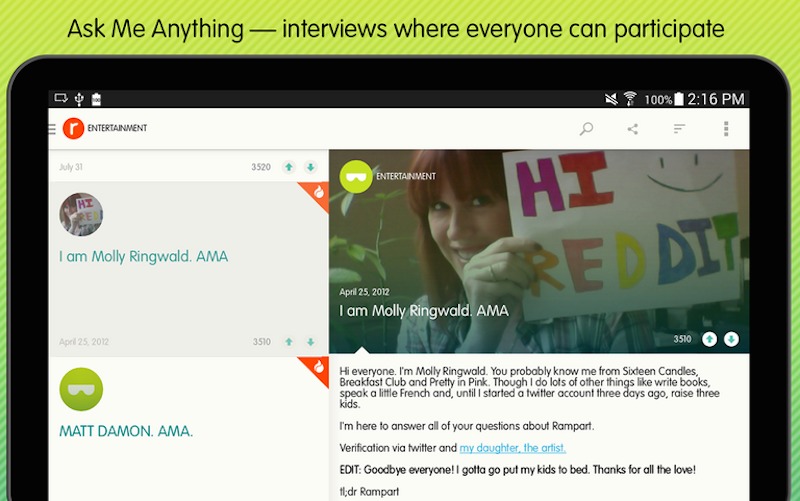The height and width of the screenshot is (501, 800).
Task: Upvote Molly Ringwald post in list
Action: click(289, 342)
